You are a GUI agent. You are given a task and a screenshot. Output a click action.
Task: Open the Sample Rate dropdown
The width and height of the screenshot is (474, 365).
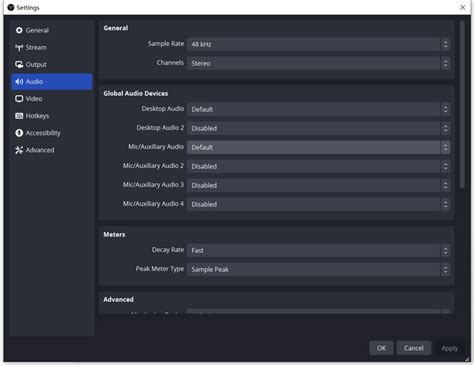tap(319, 44)
